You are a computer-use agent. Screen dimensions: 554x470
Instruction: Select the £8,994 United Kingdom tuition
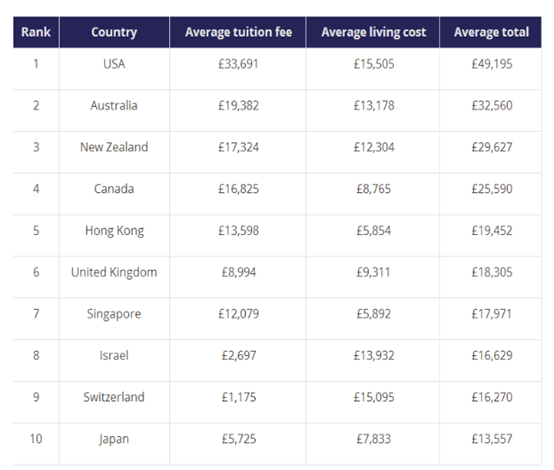coord(239,272)
